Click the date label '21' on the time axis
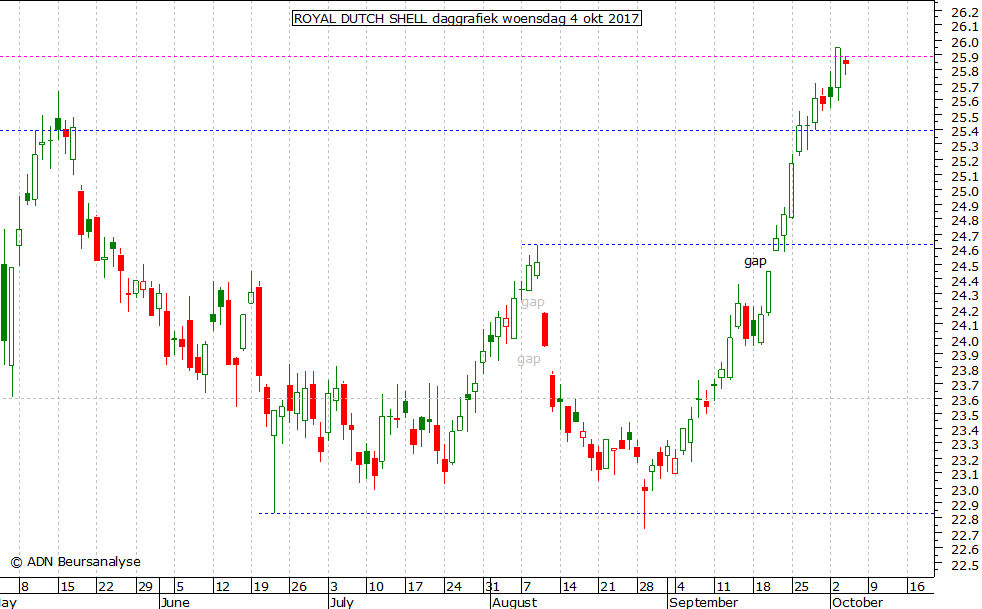This screenshot has width=982, height=609. (x=607, y=586)
